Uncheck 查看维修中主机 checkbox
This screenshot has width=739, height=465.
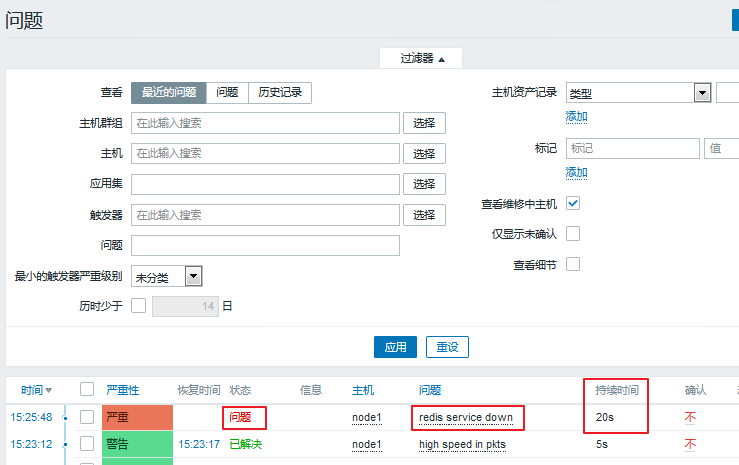(x=573, y=203)
